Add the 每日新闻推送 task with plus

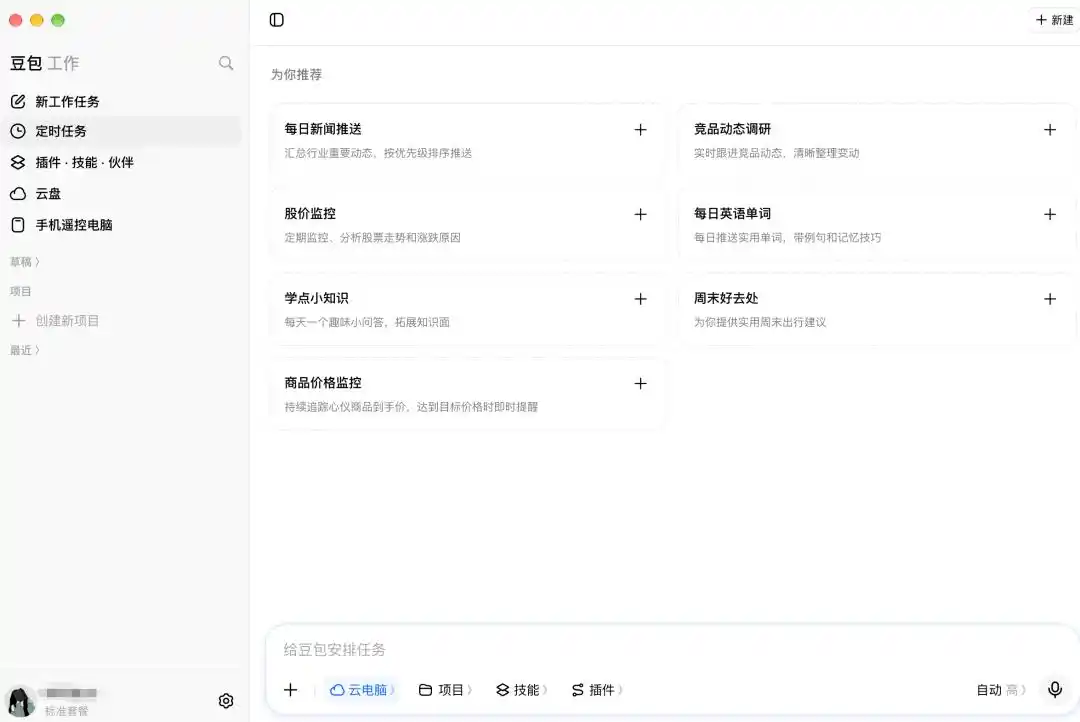pyautogui.click(x=641, y=130)
